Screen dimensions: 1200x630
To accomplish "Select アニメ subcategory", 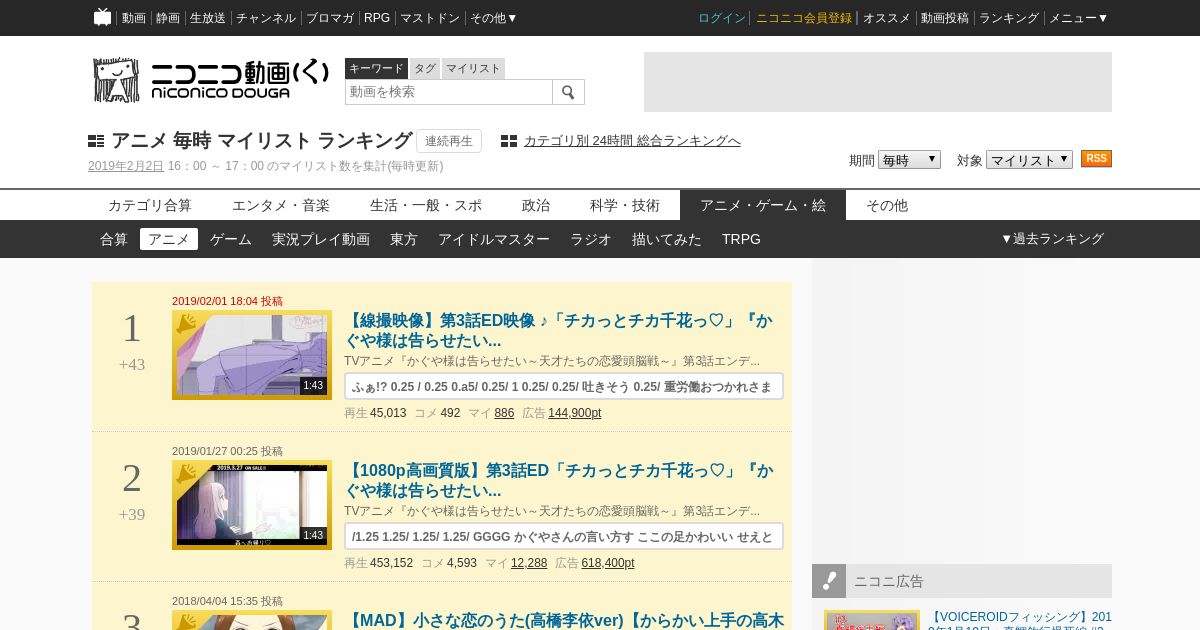I will tap(169, 239).
